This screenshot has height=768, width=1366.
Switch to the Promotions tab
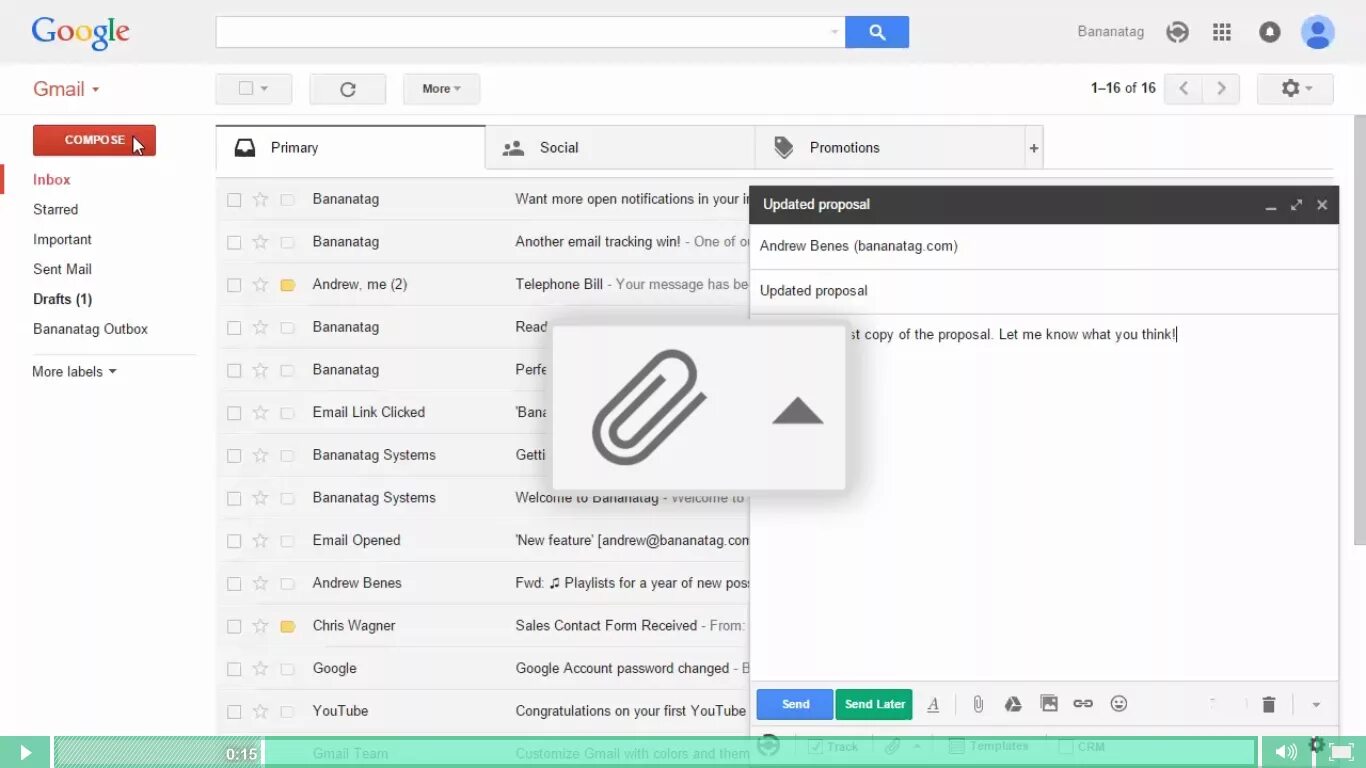point(890,148)
